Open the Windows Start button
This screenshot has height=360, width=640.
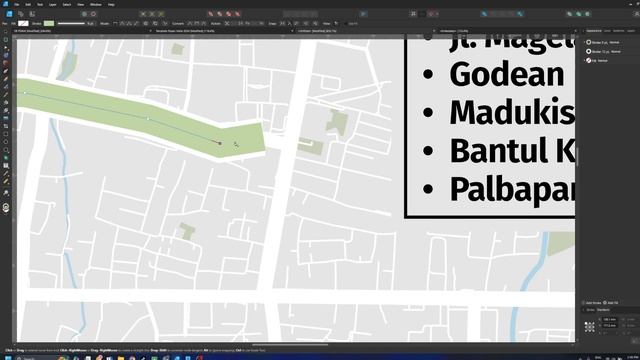point(8,358)
